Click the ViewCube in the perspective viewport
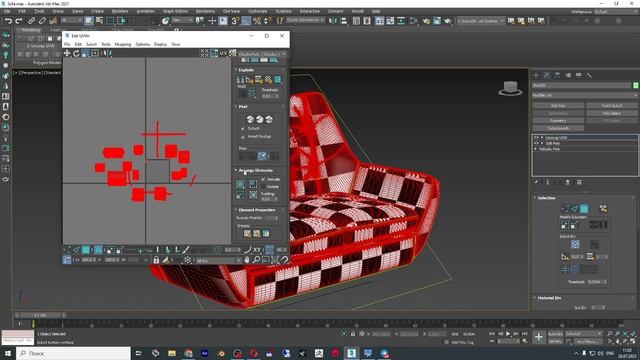 coord(510,88)
